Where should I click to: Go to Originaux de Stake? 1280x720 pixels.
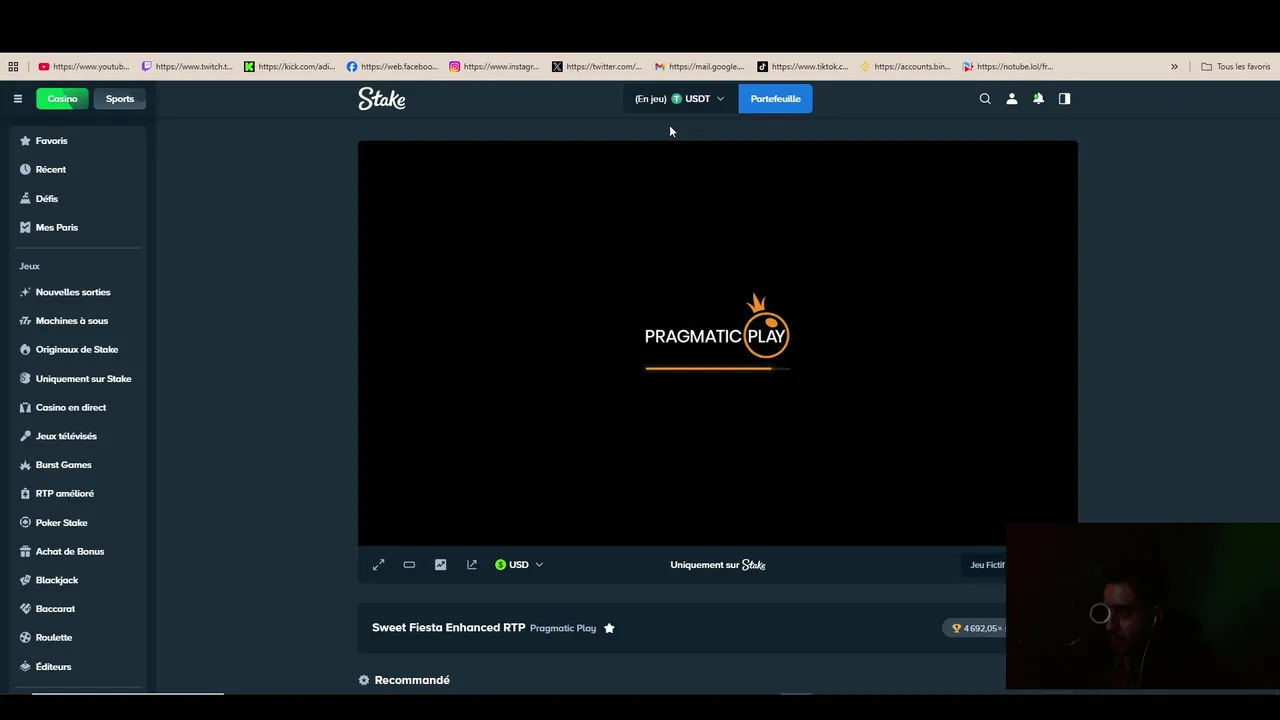point(78,350)
